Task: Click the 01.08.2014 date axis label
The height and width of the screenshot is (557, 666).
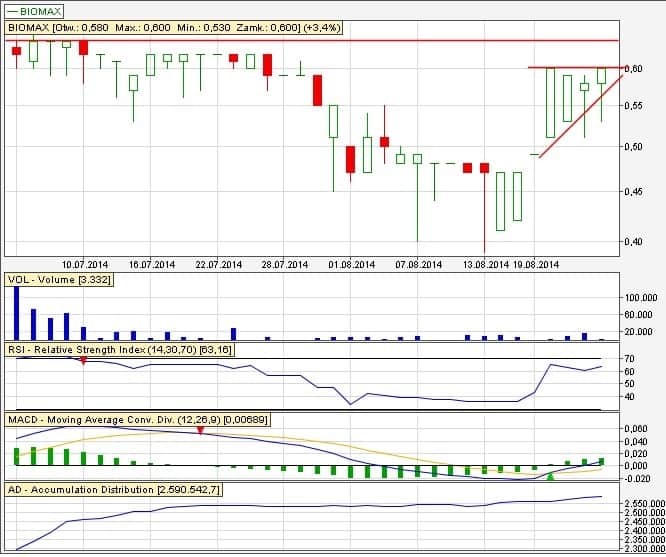Action: 352,265
